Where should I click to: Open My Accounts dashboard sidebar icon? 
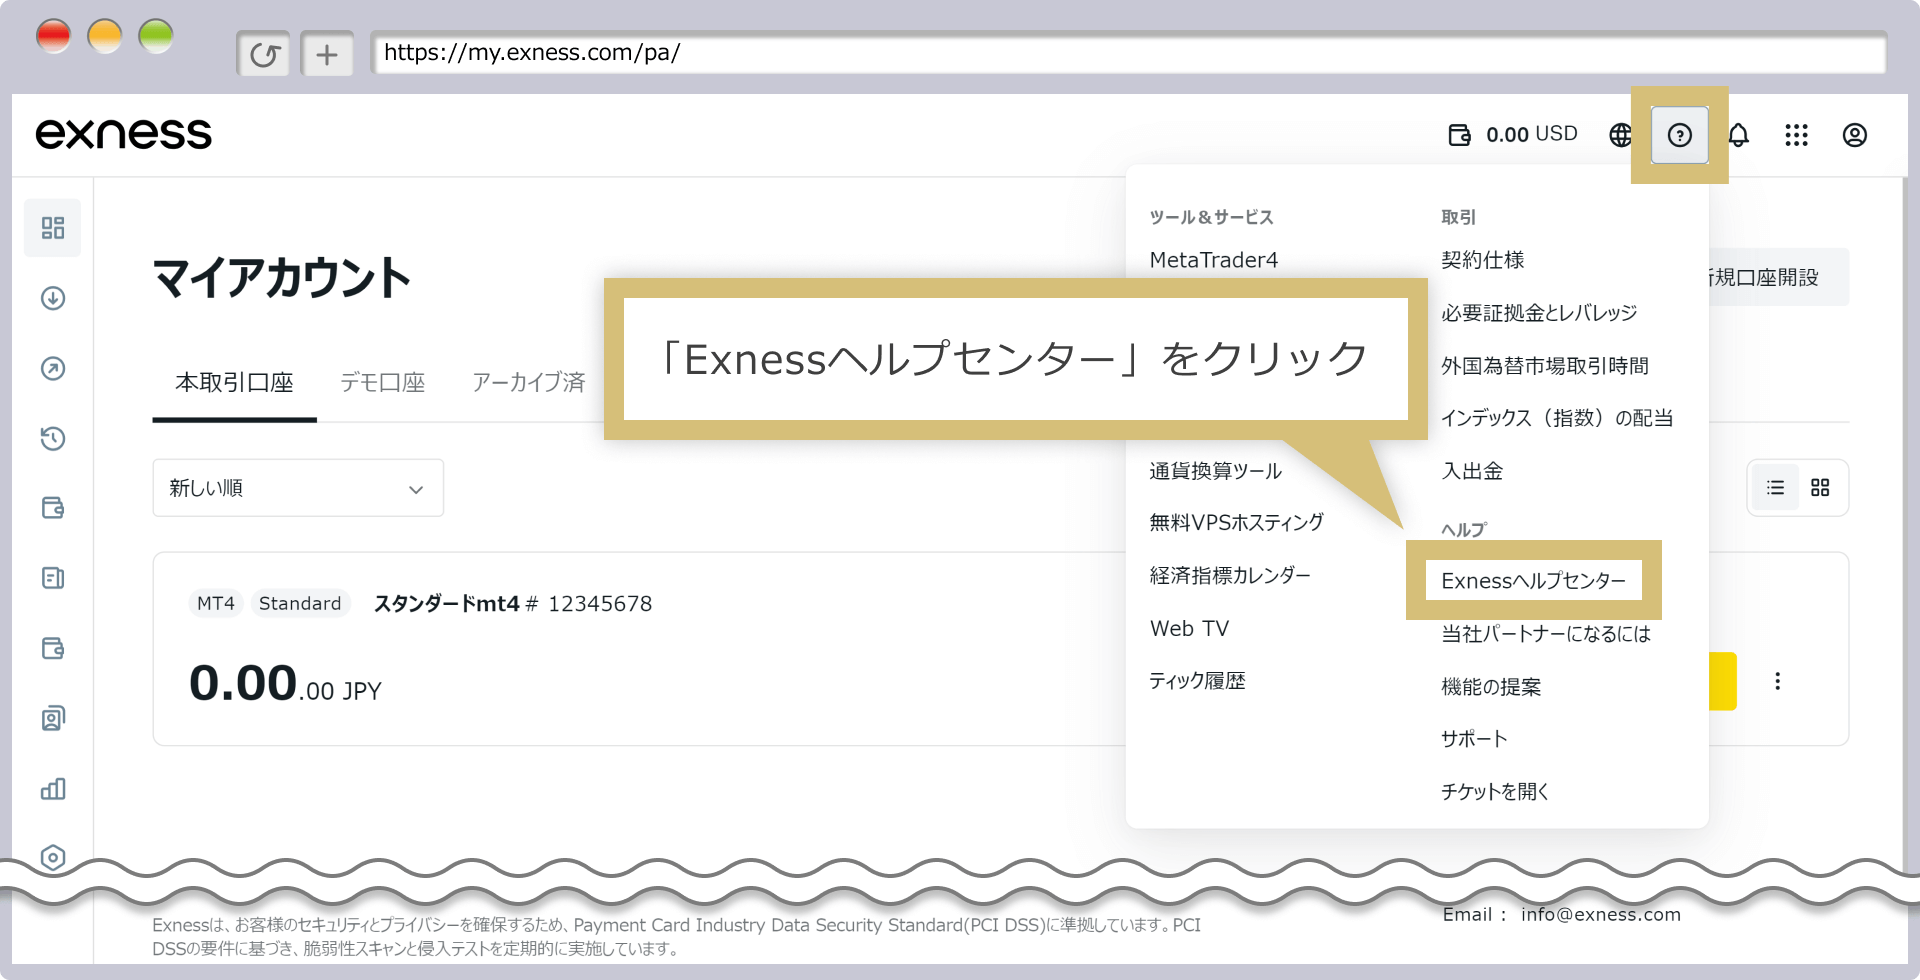[x=53, y=228]
